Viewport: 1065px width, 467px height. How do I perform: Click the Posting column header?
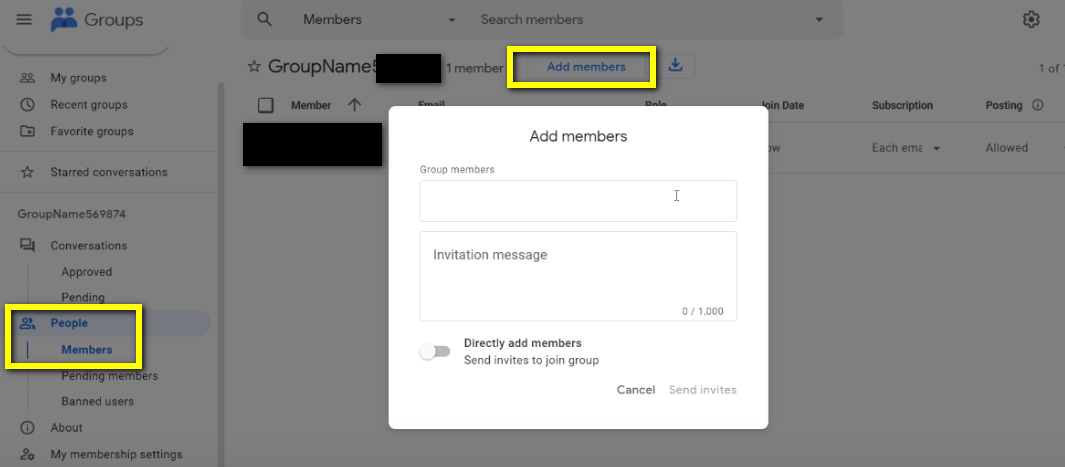(x=1004, y=105)
